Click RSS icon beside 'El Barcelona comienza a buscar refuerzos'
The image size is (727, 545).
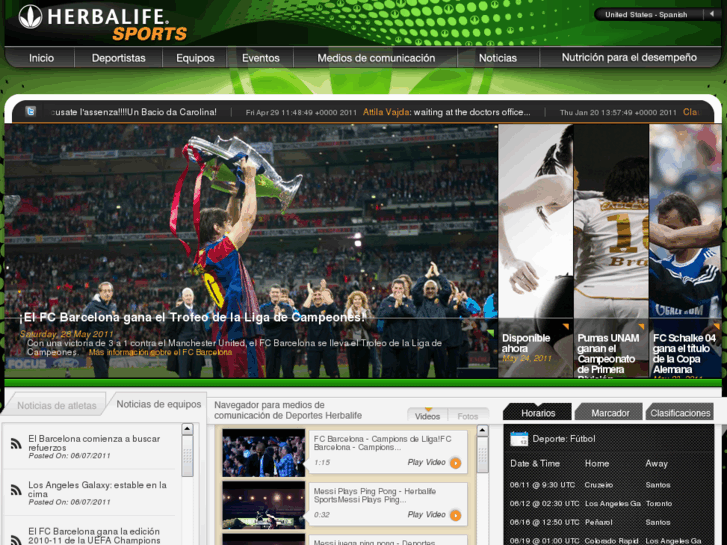pyautogui.click(x=16, y=444)
